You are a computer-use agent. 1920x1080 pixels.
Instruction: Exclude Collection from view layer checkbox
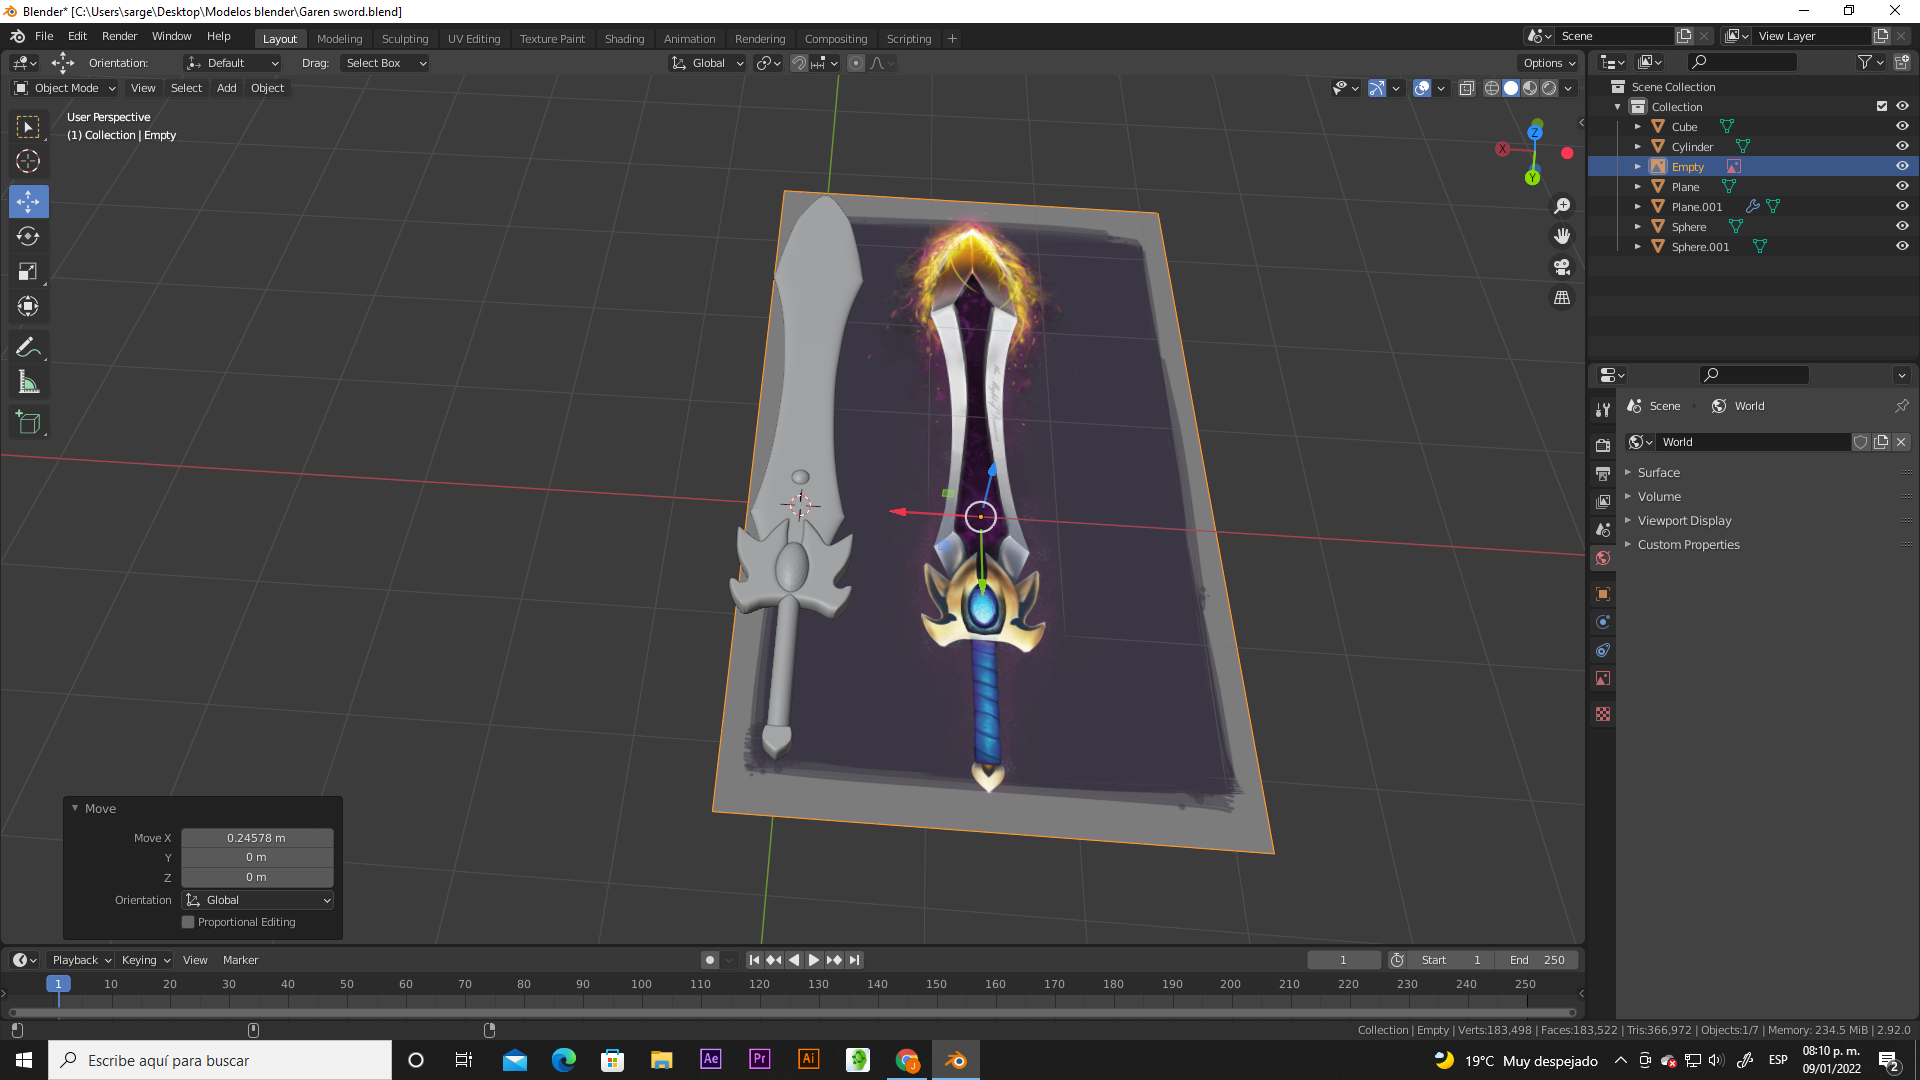(x=1882, y=107)
